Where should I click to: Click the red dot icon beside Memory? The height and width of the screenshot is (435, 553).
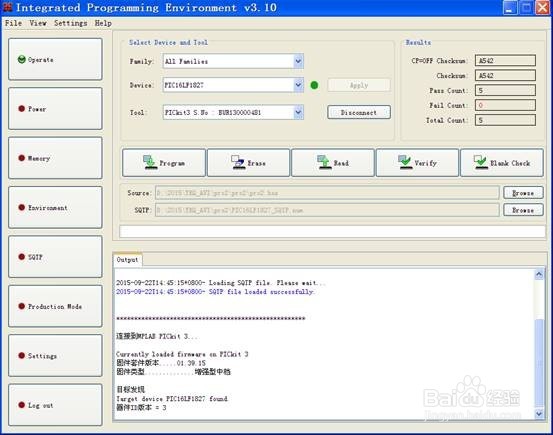[22, 158]
